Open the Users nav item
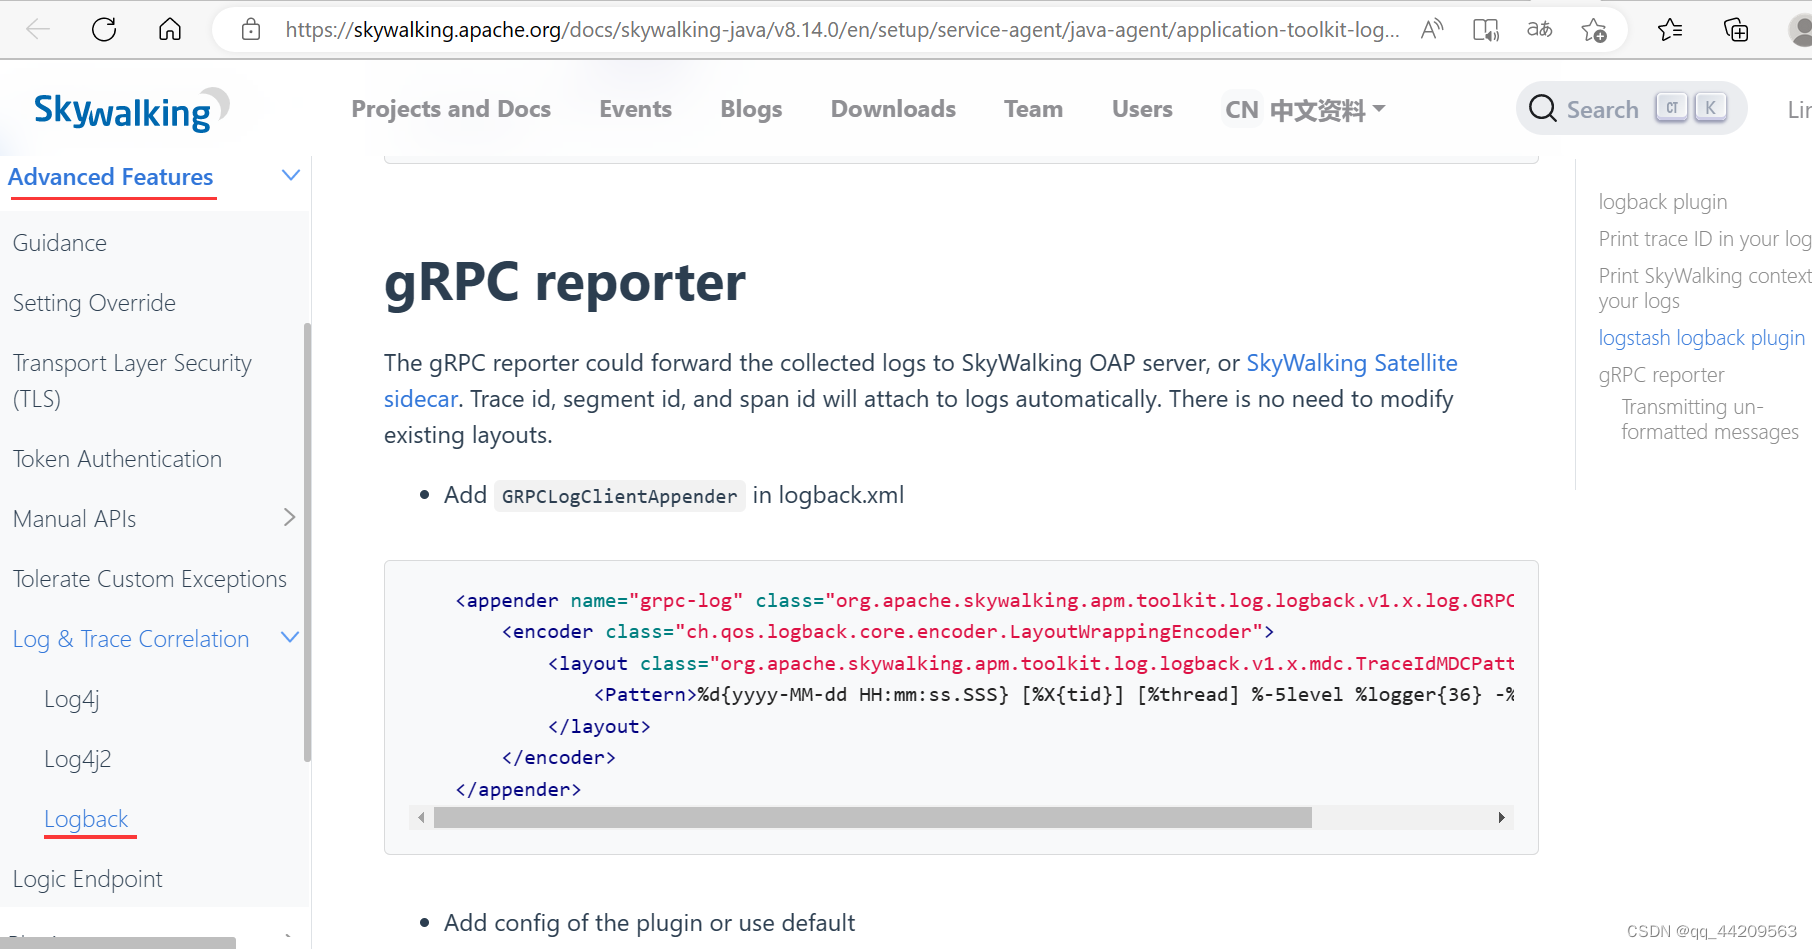Viewport: 1812px width, 949px height. [x=1142, y=109]
